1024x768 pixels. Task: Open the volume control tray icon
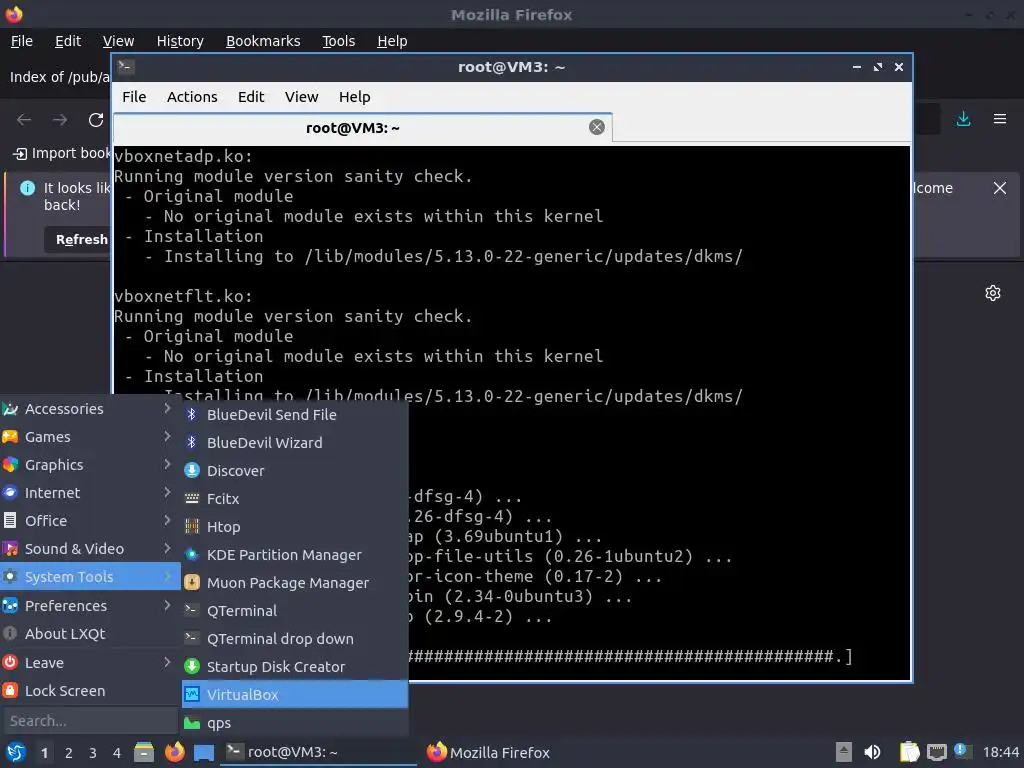[x=872, y=752]
